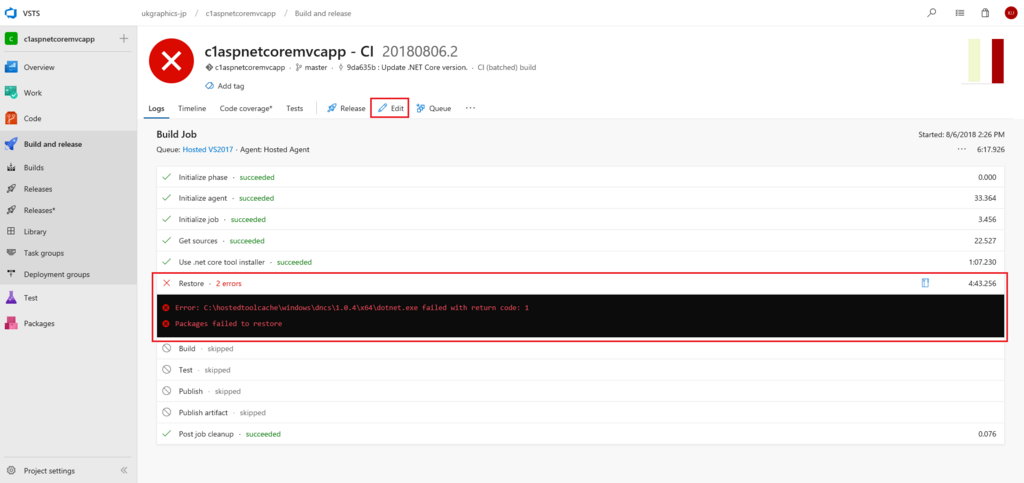Screen dimensions: 1024x483
Task: Open the skipped Publish step row
Action: click(580, 392)
